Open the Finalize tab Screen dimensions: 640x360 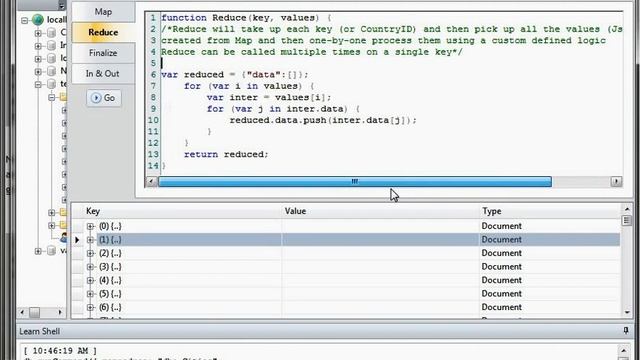103,53
